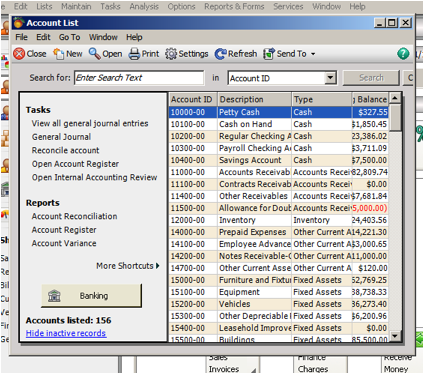
Task: Select Contracts Receivable row
Action: (x=278, y=184)
